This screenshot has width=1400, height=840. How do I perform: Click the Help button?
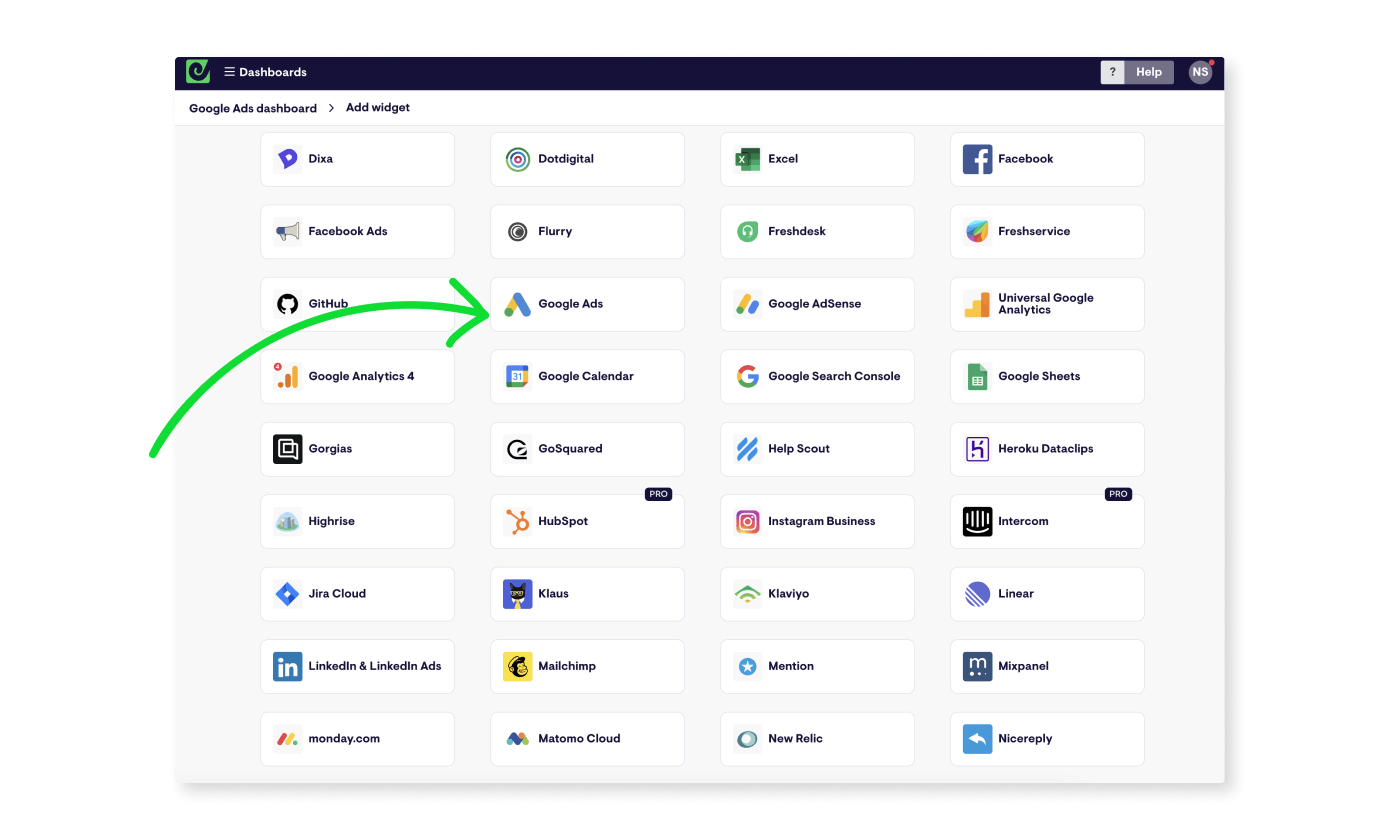(1148, 71)
